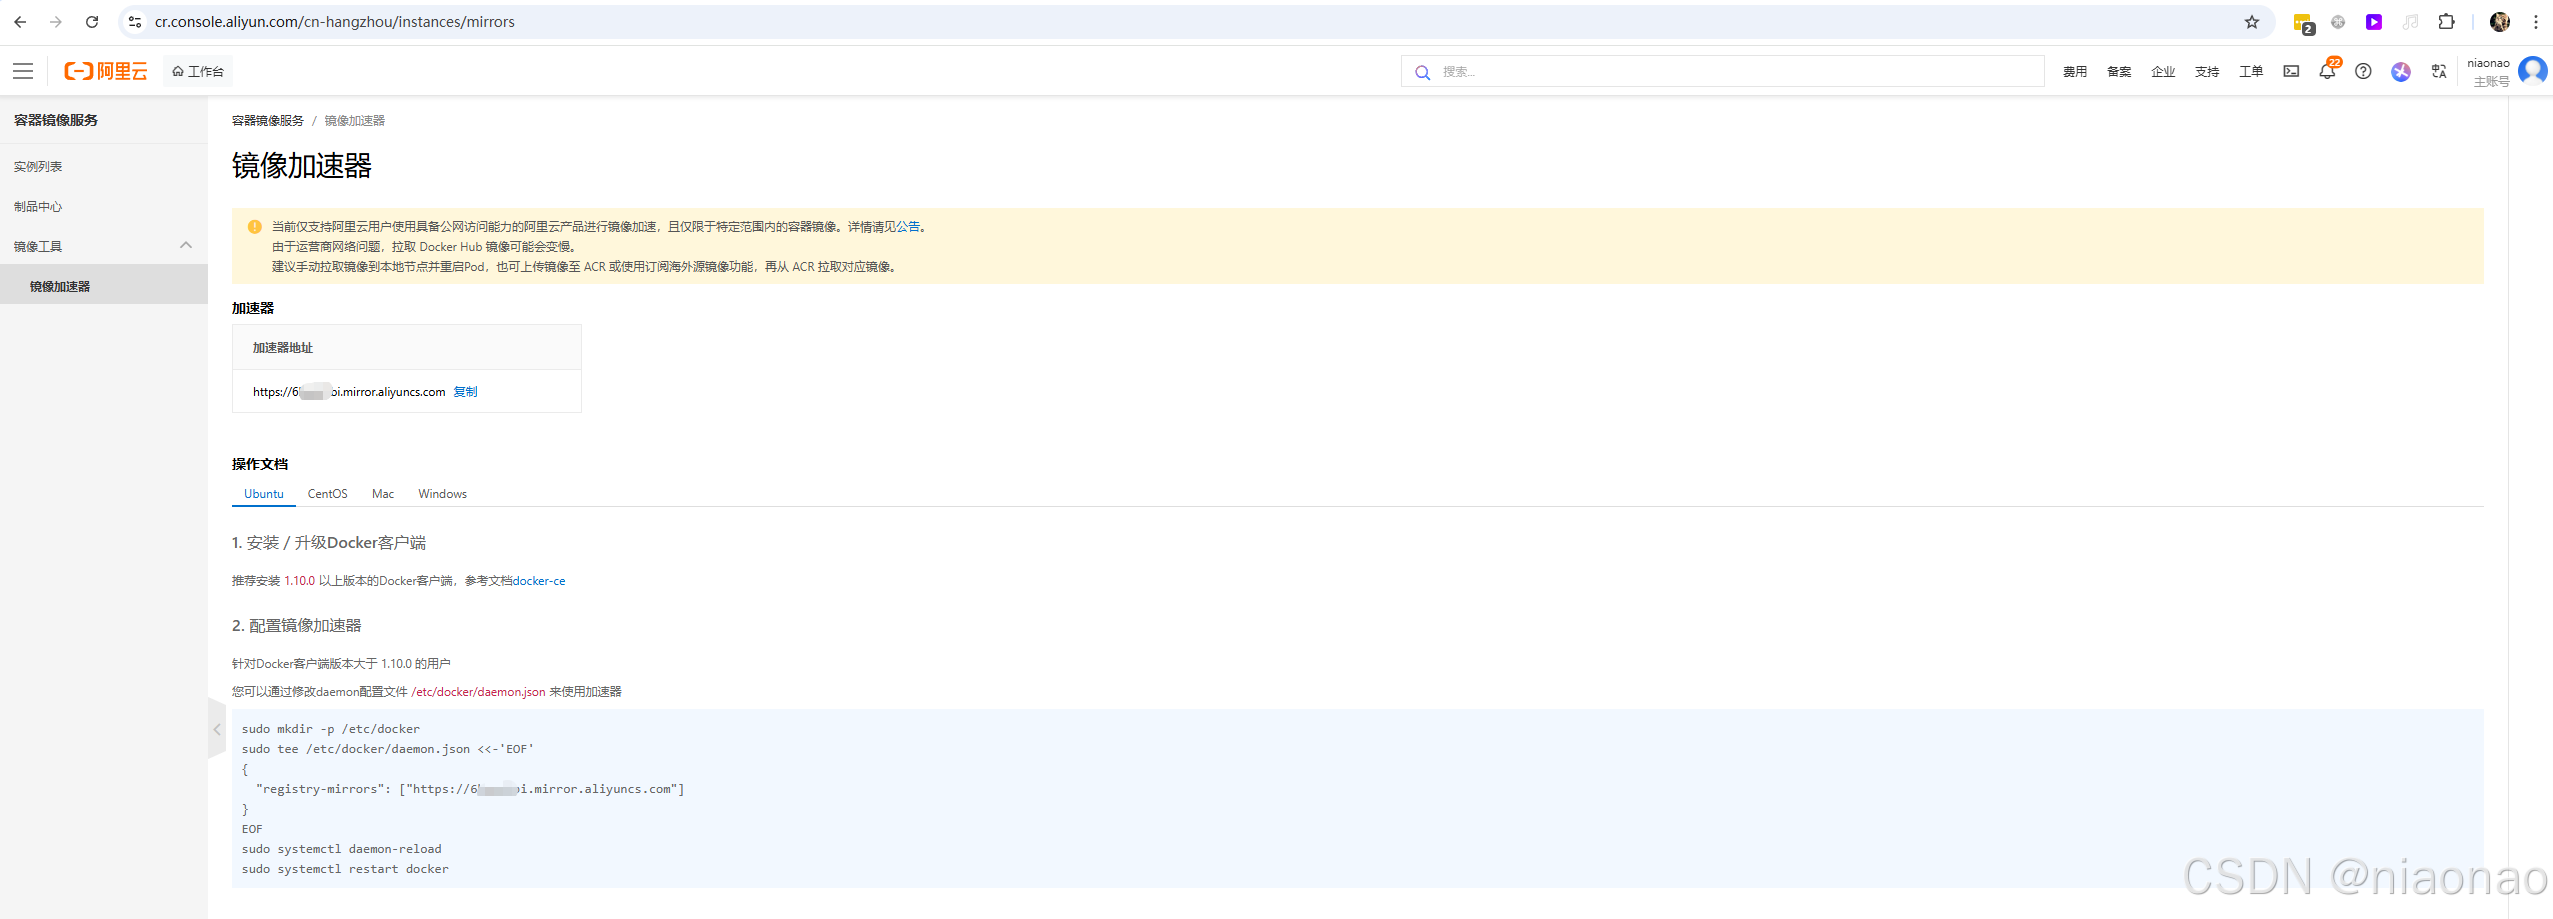
Task: Click heading 2. 配置镜像加速器
Action: pyautogui.click(x=297, y=626)
